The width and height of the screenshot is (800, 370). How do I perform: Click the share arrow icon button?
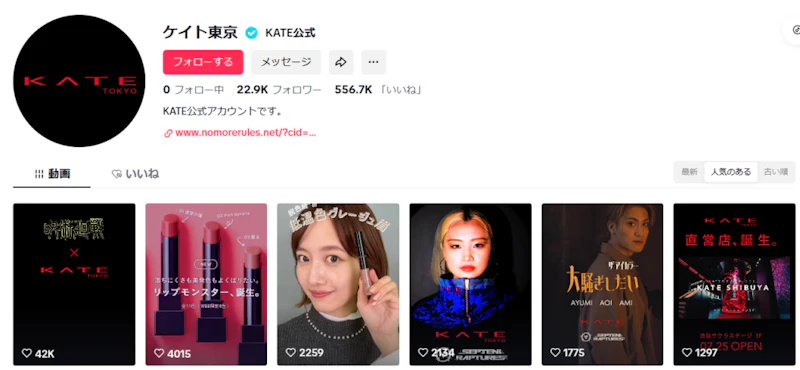(341, 62)
